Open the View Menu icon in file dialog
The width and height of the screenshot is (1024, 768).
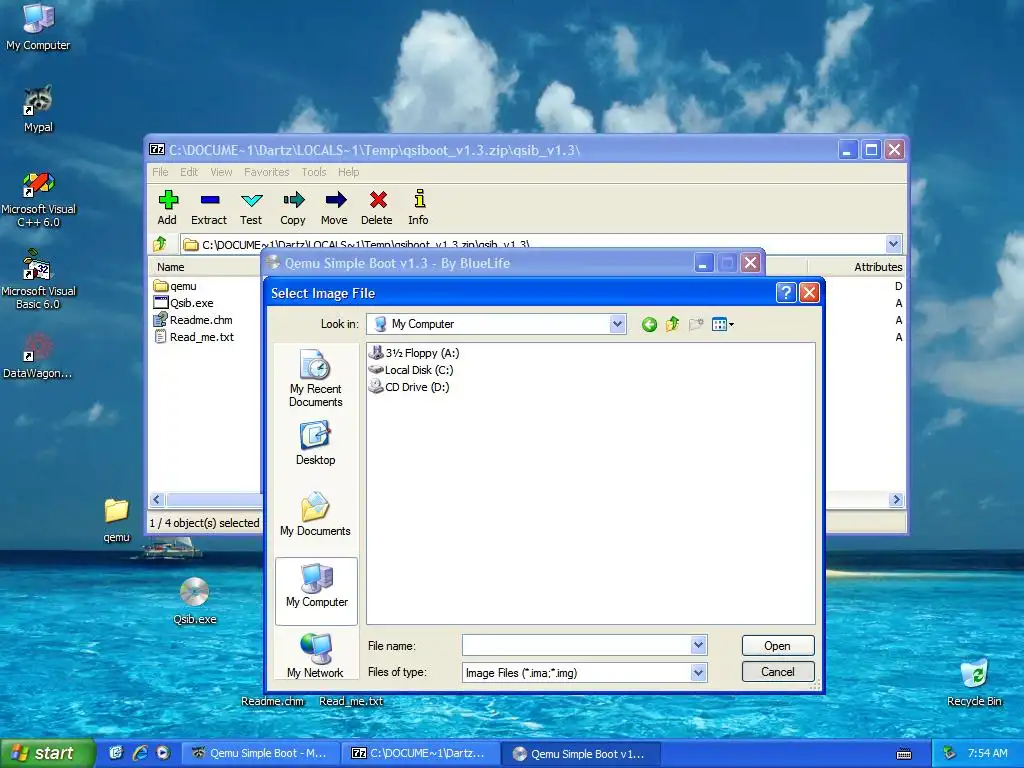tap(722, 325)
